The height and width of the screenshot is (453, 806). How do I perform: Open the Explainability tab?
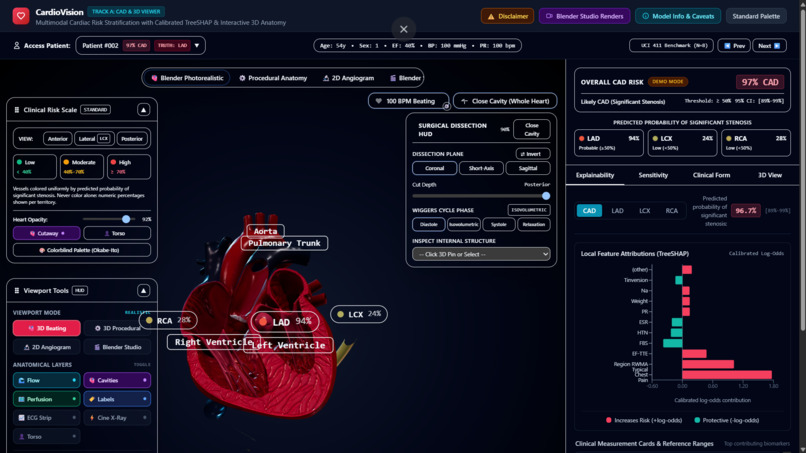595,175
